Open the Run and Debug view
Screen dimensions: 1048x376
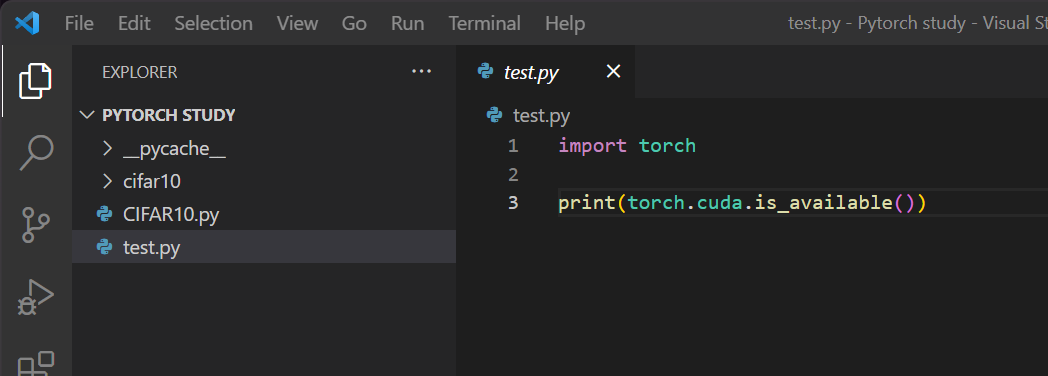tap(35, 297)
